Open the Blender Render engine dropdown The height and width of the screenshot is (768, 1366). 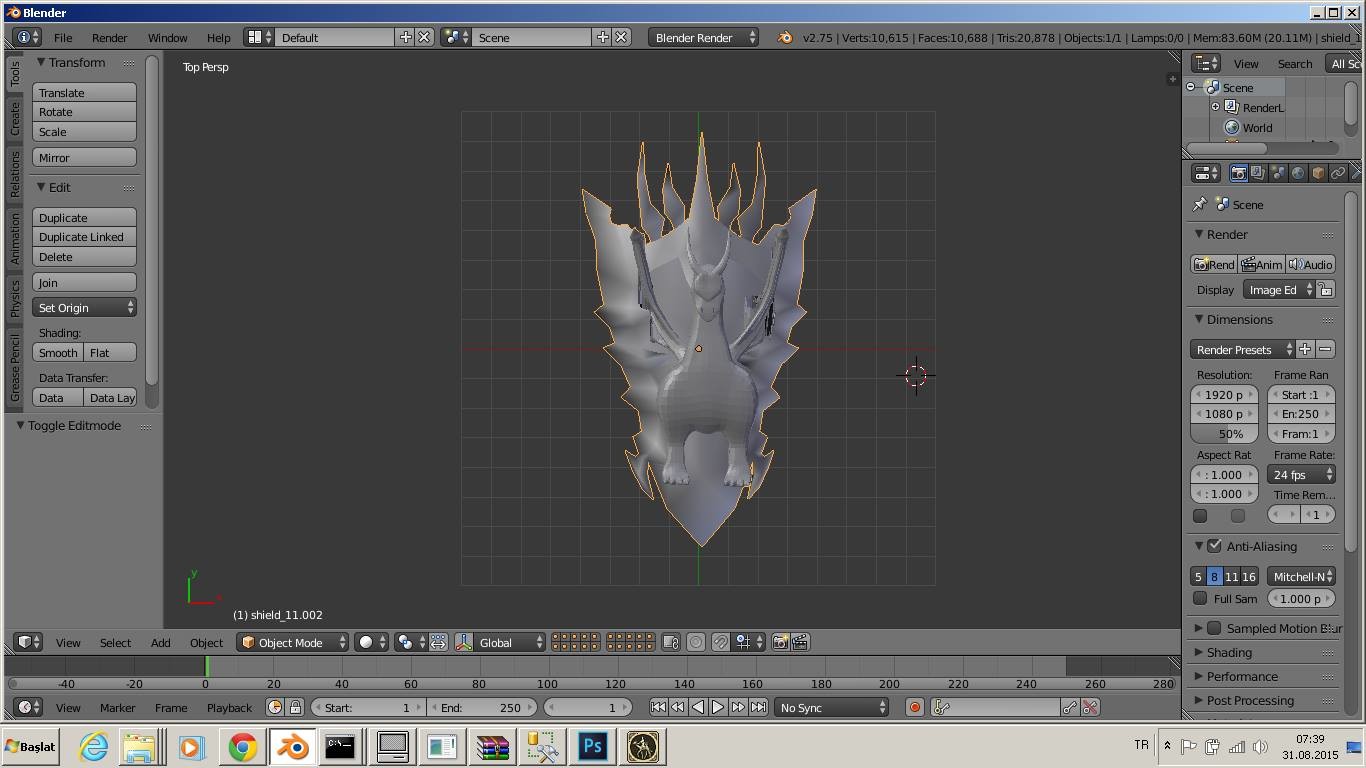click(703, 37)
